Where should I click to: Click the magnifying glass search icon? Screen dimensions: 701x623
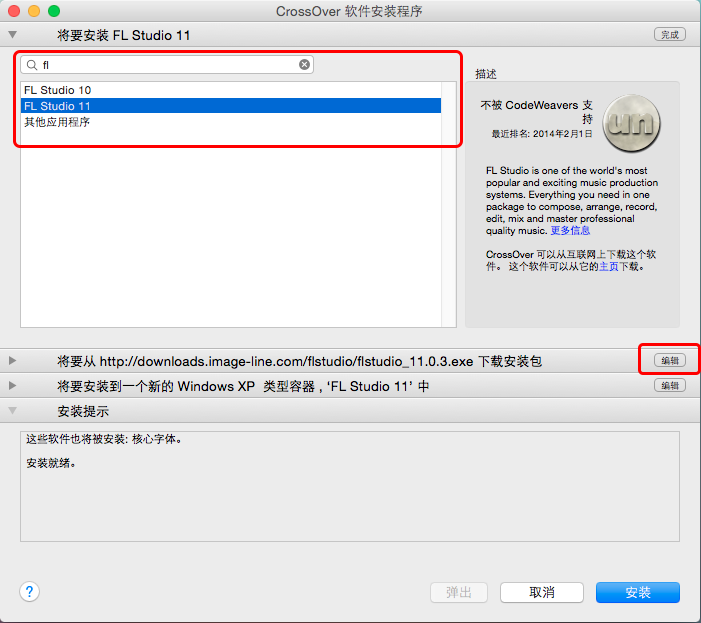(32, 65)
